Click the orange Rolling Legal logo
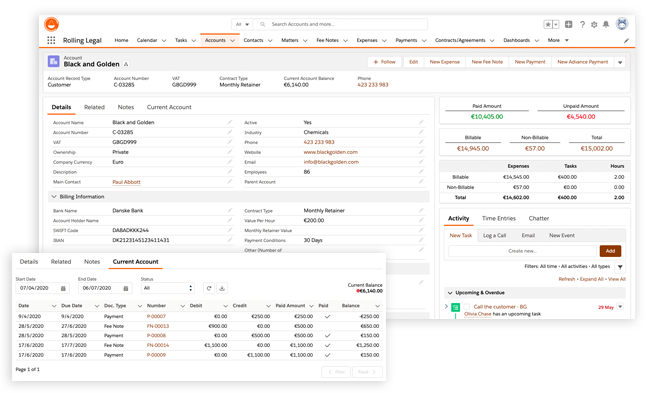The height and width of the screenshot is (393, 647). pos(52,24)
